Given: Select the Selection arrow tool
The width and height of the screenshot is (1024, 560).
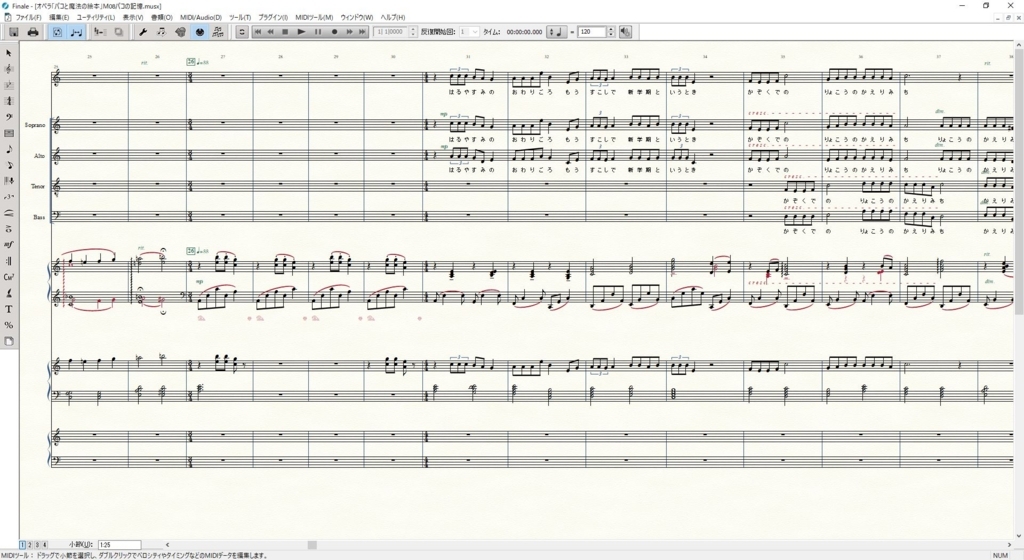Looking at the screenshot, I should 8,53.
